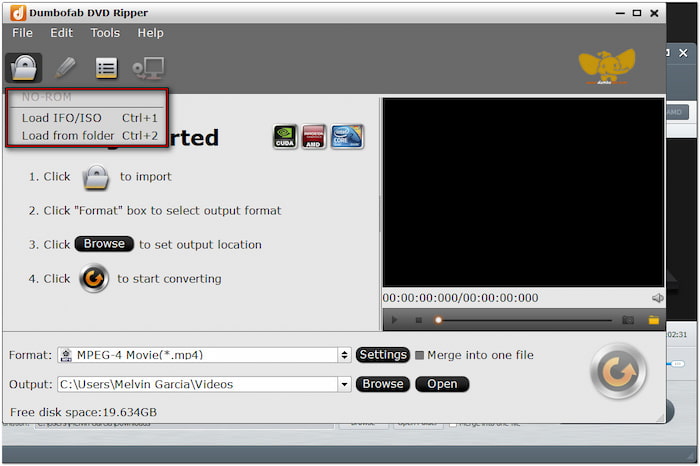
Task: Click the Intel Core acceleration badge
Action: tap(346, 137)
